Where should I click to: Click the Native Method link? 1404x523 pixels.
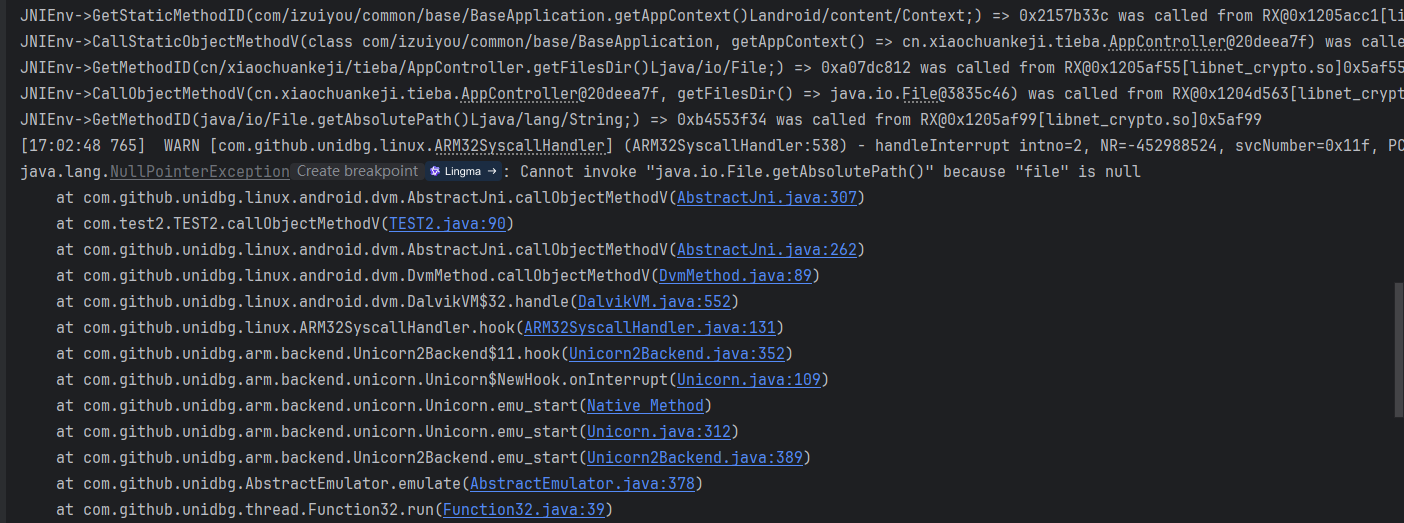coord(647,405)
